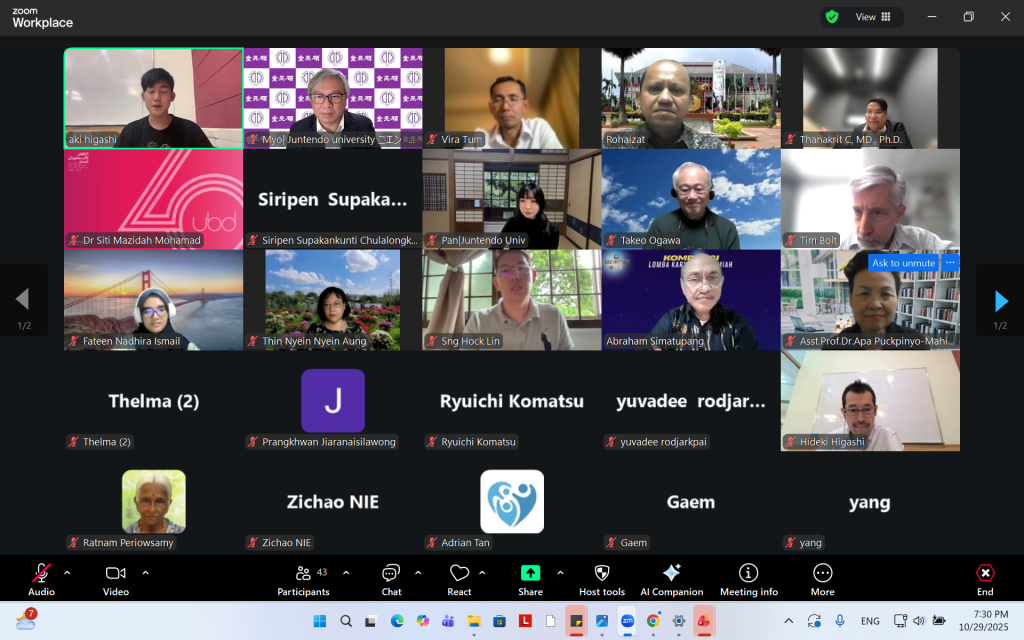Open the View layout menu
Viewport: 1024px width, 640px height.
pyautogui.click(x=872, y=17)
